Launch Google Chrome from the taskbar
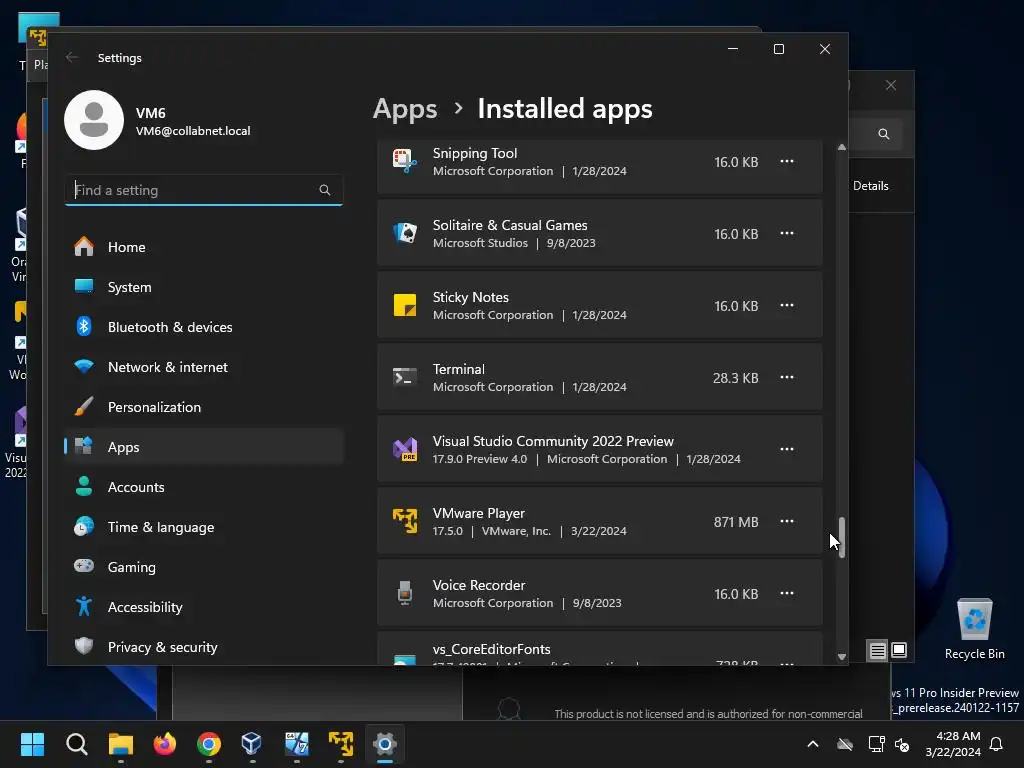 pyautogui.click(x=209, y=744)
